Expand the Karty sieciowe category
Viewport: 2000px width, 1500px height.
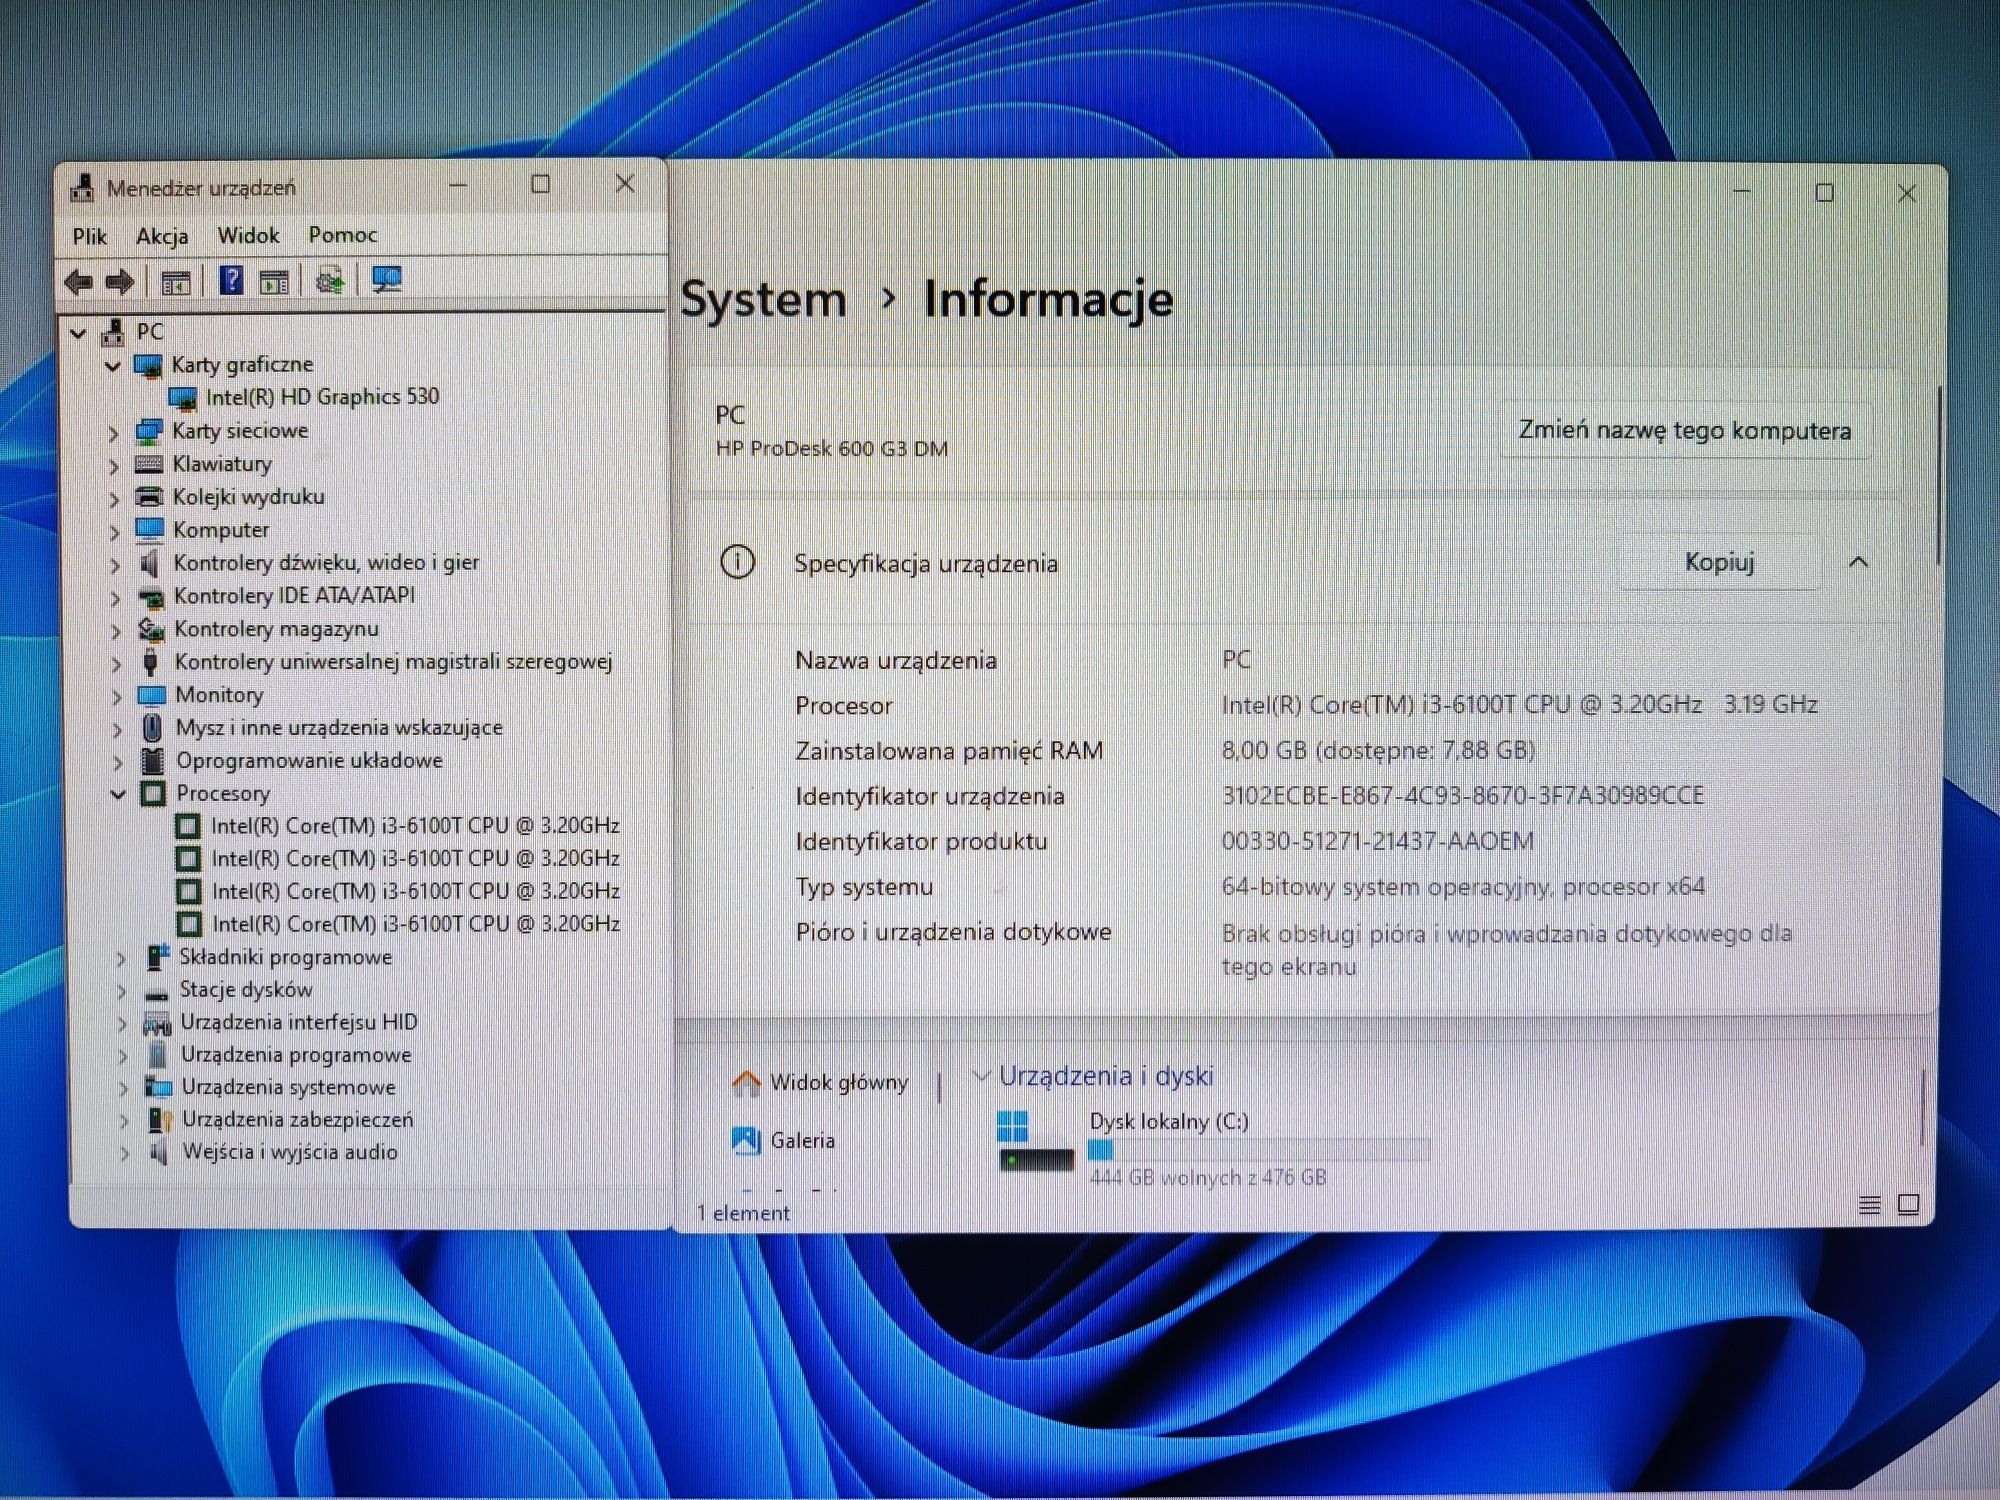[113, 433]
